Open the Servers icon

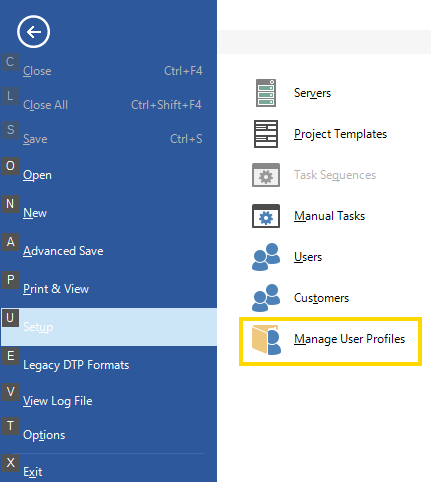tap(266, 93)
